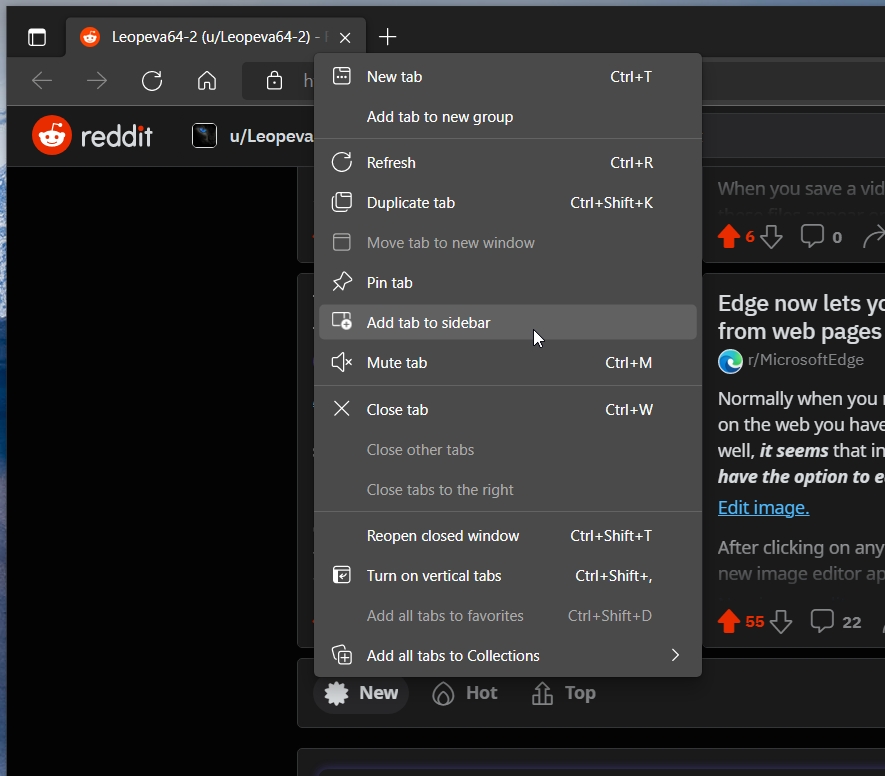
Task: Sort posts by Hot
Action: pos(465,693)
